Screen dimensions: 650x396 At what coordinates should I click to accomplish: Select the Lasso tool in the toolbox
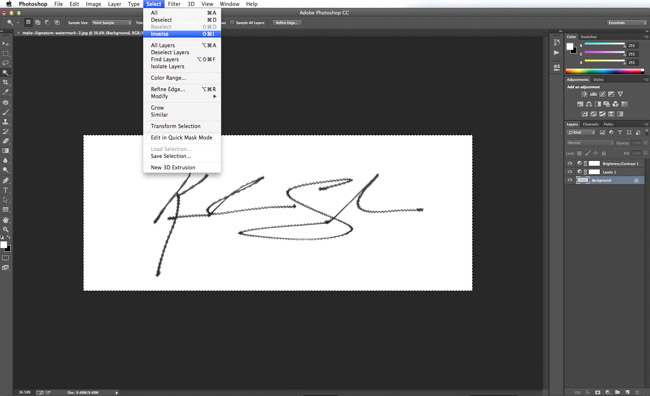(5, 63)
